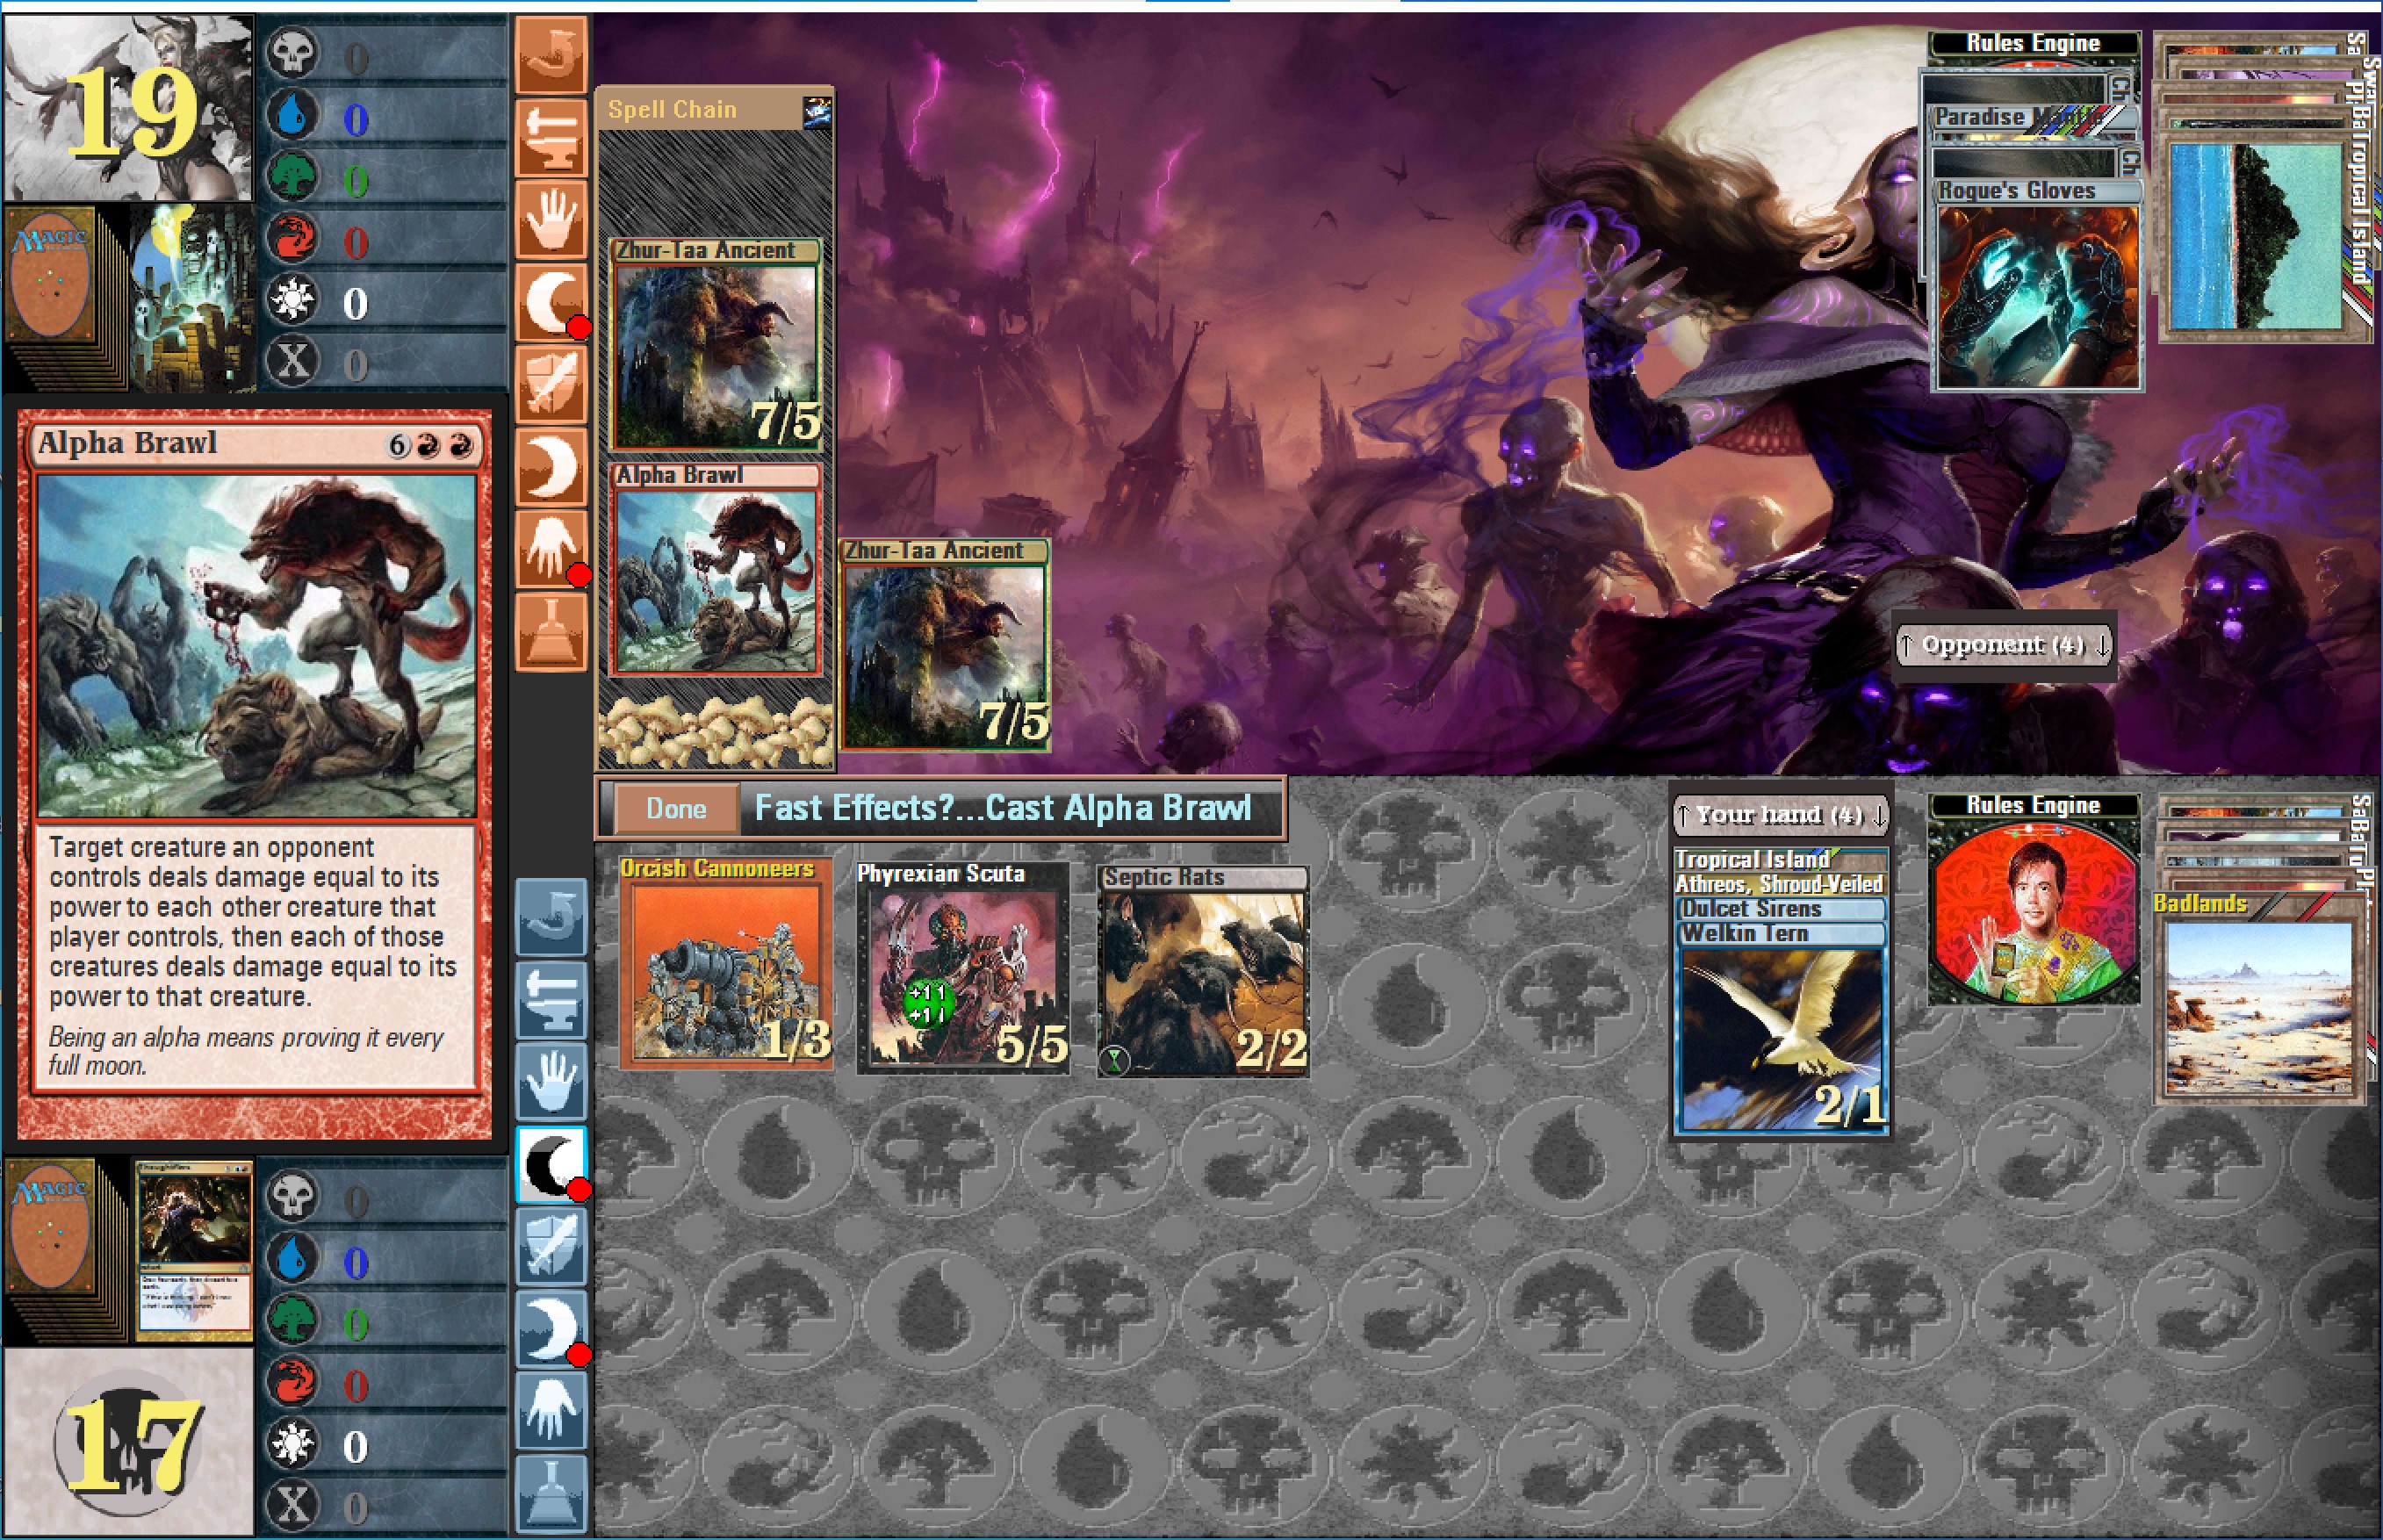Click the opponent's graveyard top card
The image size is (2383, 1540).
click(x=192, y=297)
